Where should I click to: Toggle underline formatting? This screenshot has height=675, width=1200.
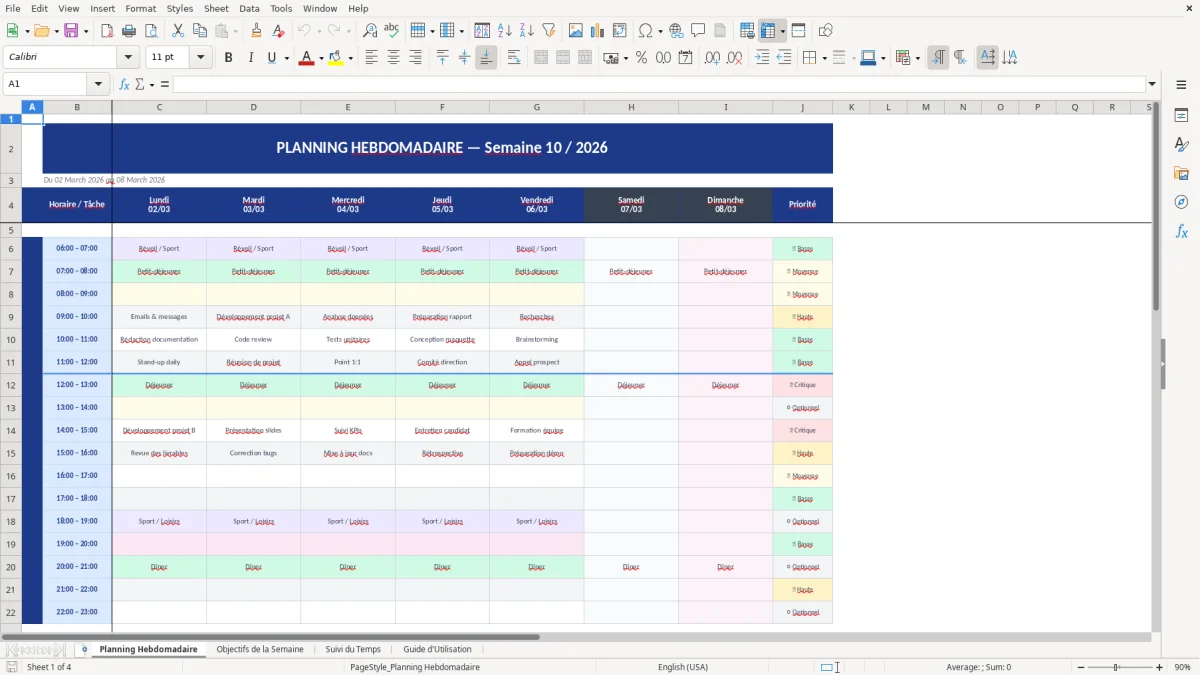click(x=268, y=58)
